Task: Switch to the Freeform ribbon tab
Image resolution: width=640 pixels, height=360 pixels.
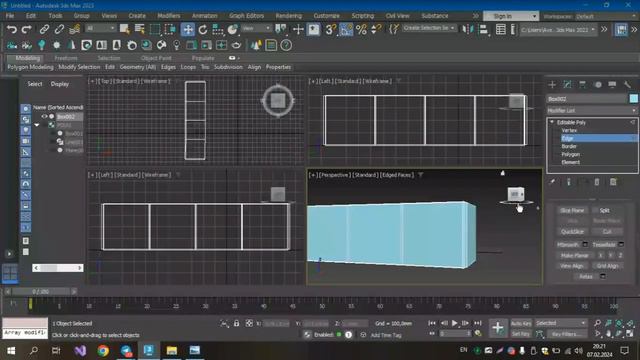Action: (66, 58)
